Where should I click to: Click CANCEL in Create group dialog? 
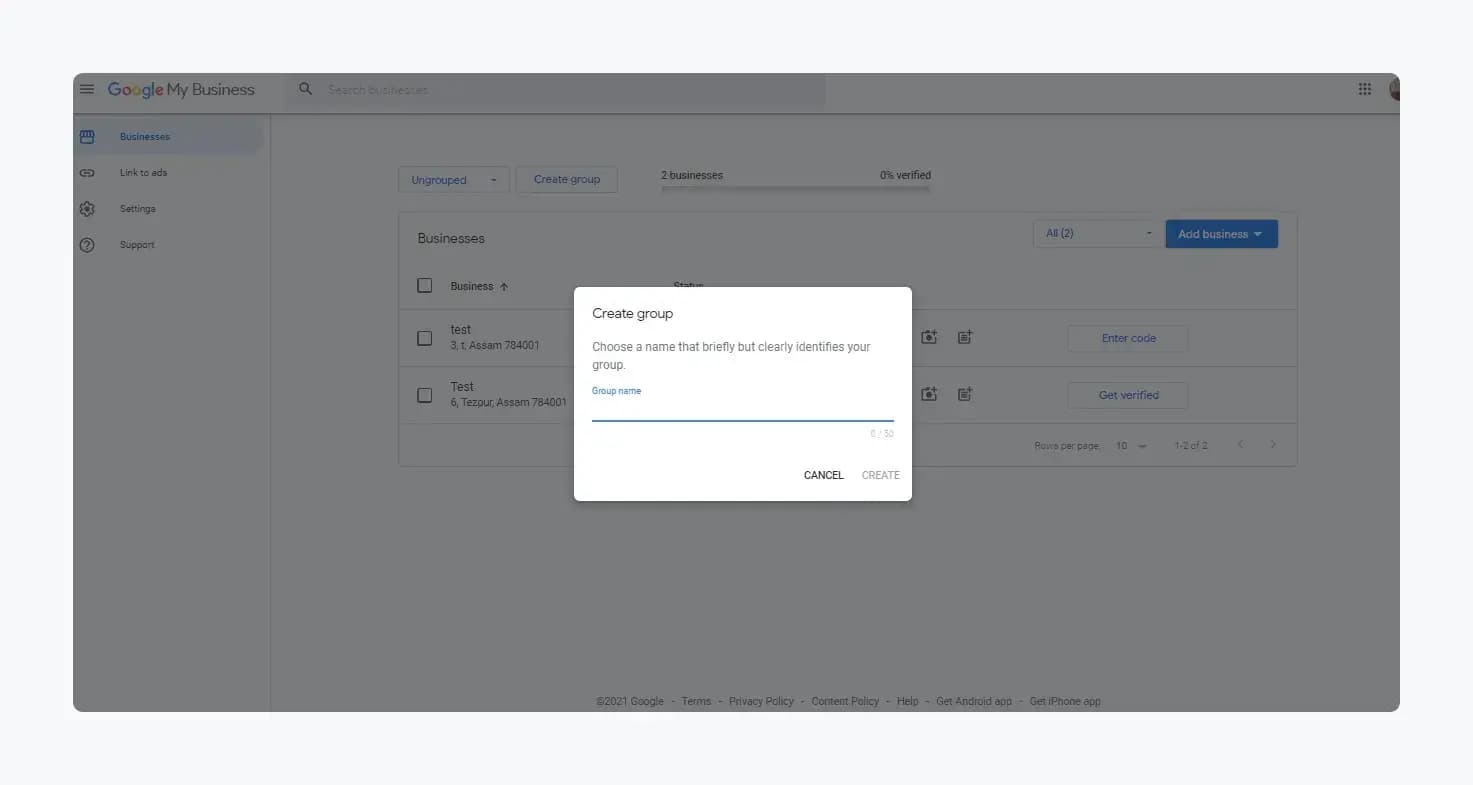823,475
